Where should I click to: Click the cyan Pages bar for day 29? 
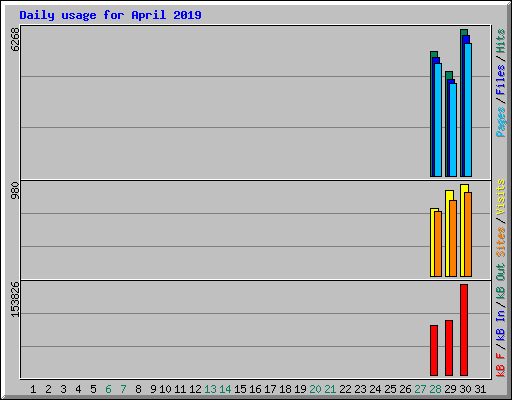tap(453, 130)
